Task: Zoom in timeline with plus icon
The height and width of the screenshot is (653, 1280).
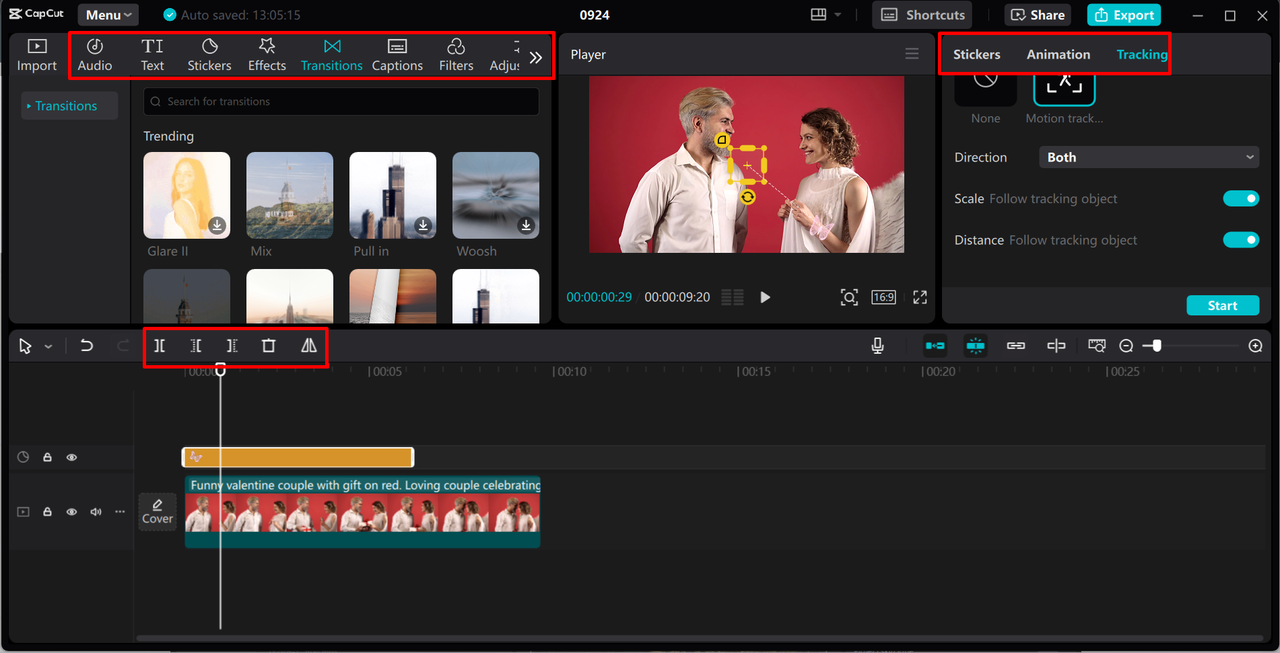Action: point(1256,345)
